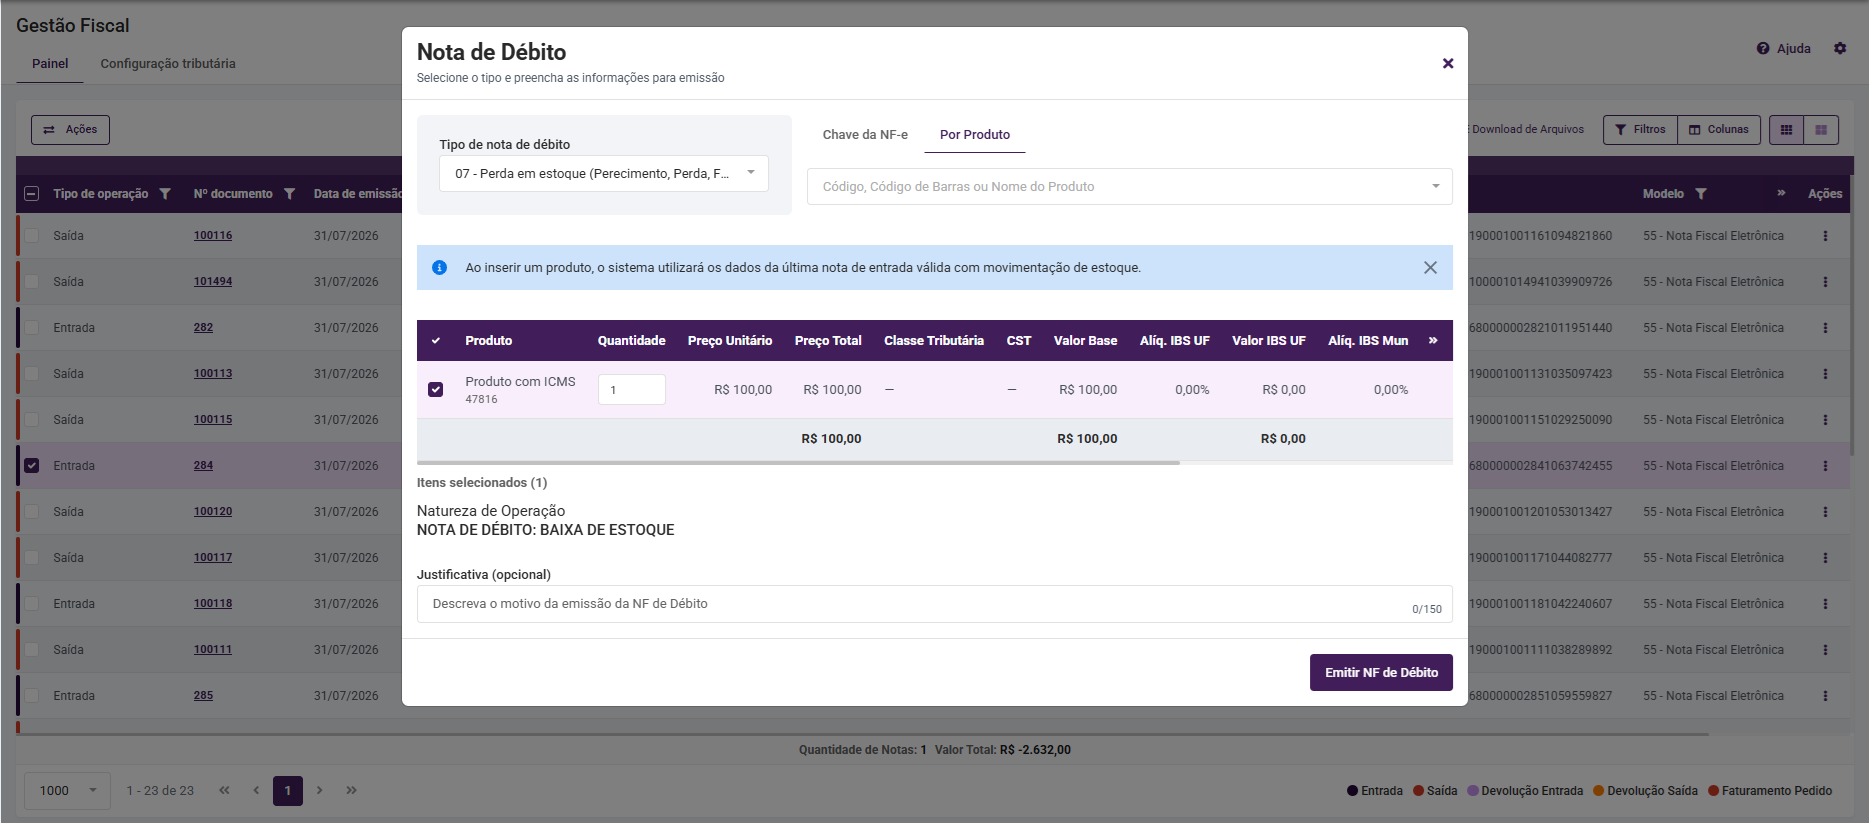This screenshot has height=823, width=1869.
Task: Check the checkbox for row 100116
Action: coord(32,236)
